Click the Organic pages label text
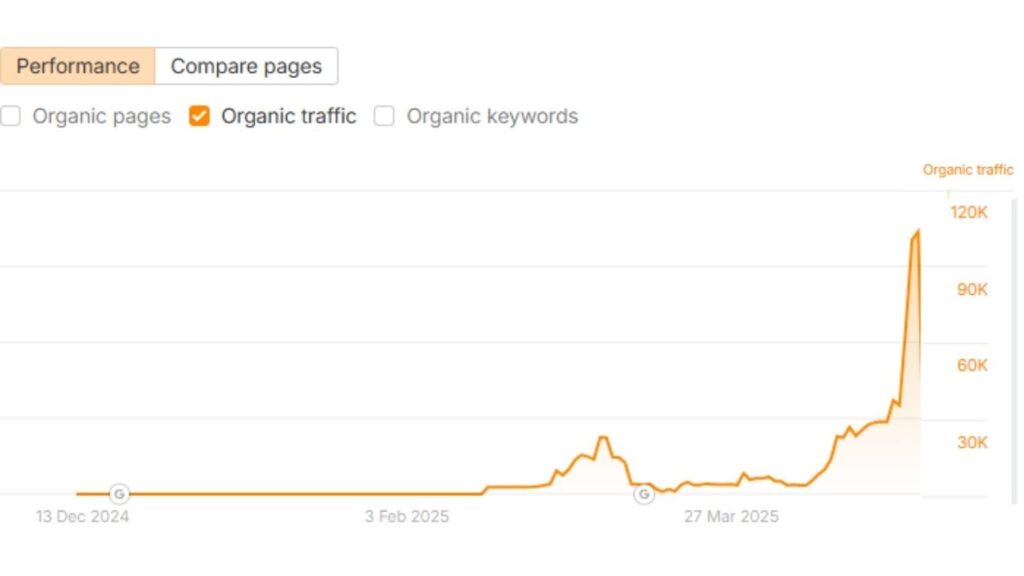This screenshot has width=1024, height=576. [101, 116]
